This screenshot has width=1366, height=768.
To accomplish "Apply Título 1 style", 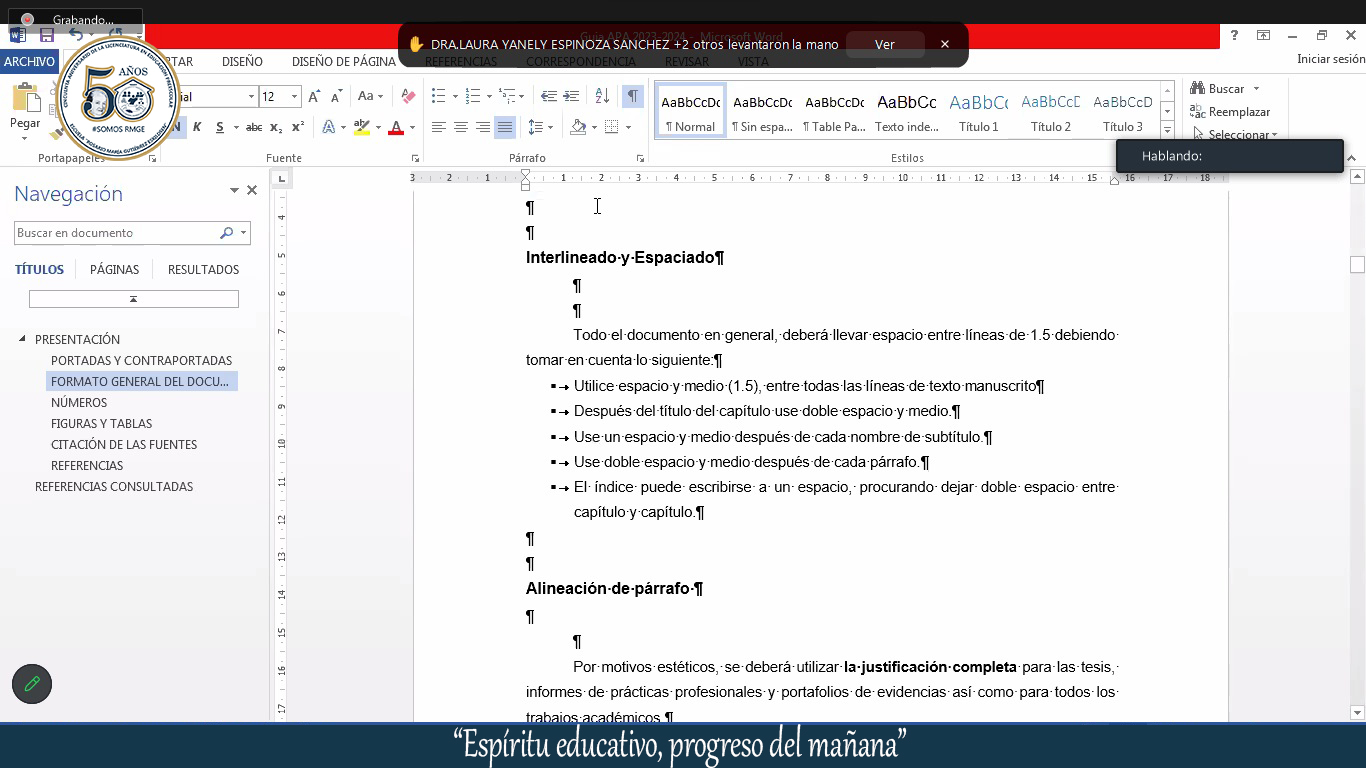I will 979,111.
